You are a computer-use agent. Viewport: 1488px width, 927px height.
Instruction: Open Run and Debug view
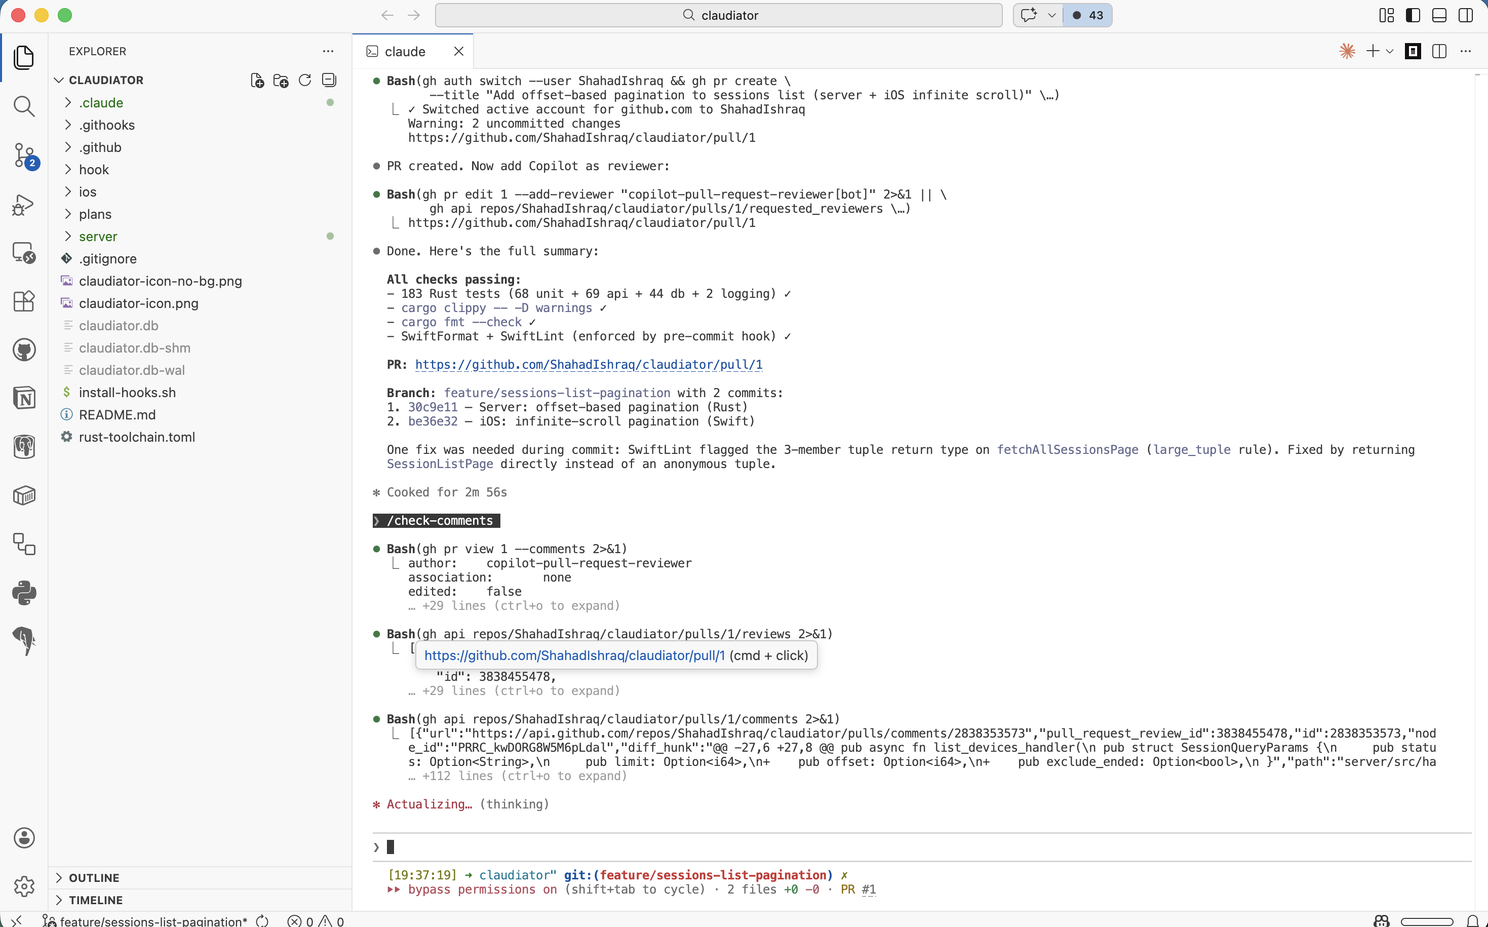(24, 205)
